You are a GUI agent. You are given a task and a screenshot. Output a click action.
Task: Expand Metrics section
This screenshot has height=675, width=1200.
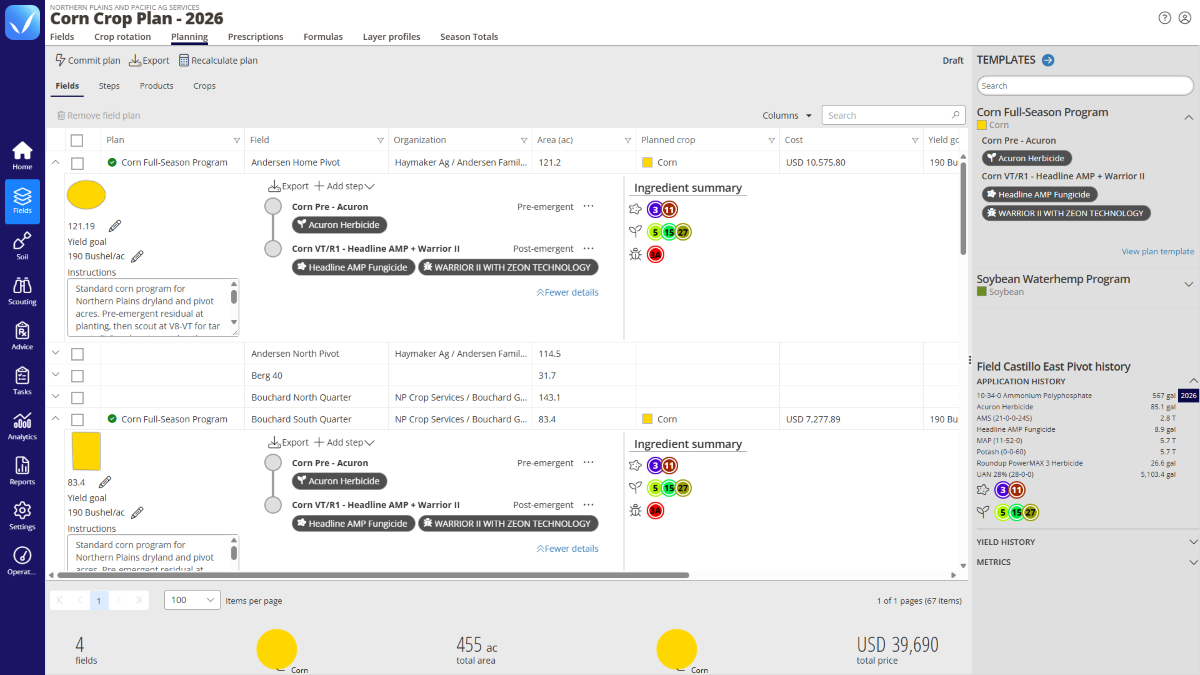[1192, 562]
